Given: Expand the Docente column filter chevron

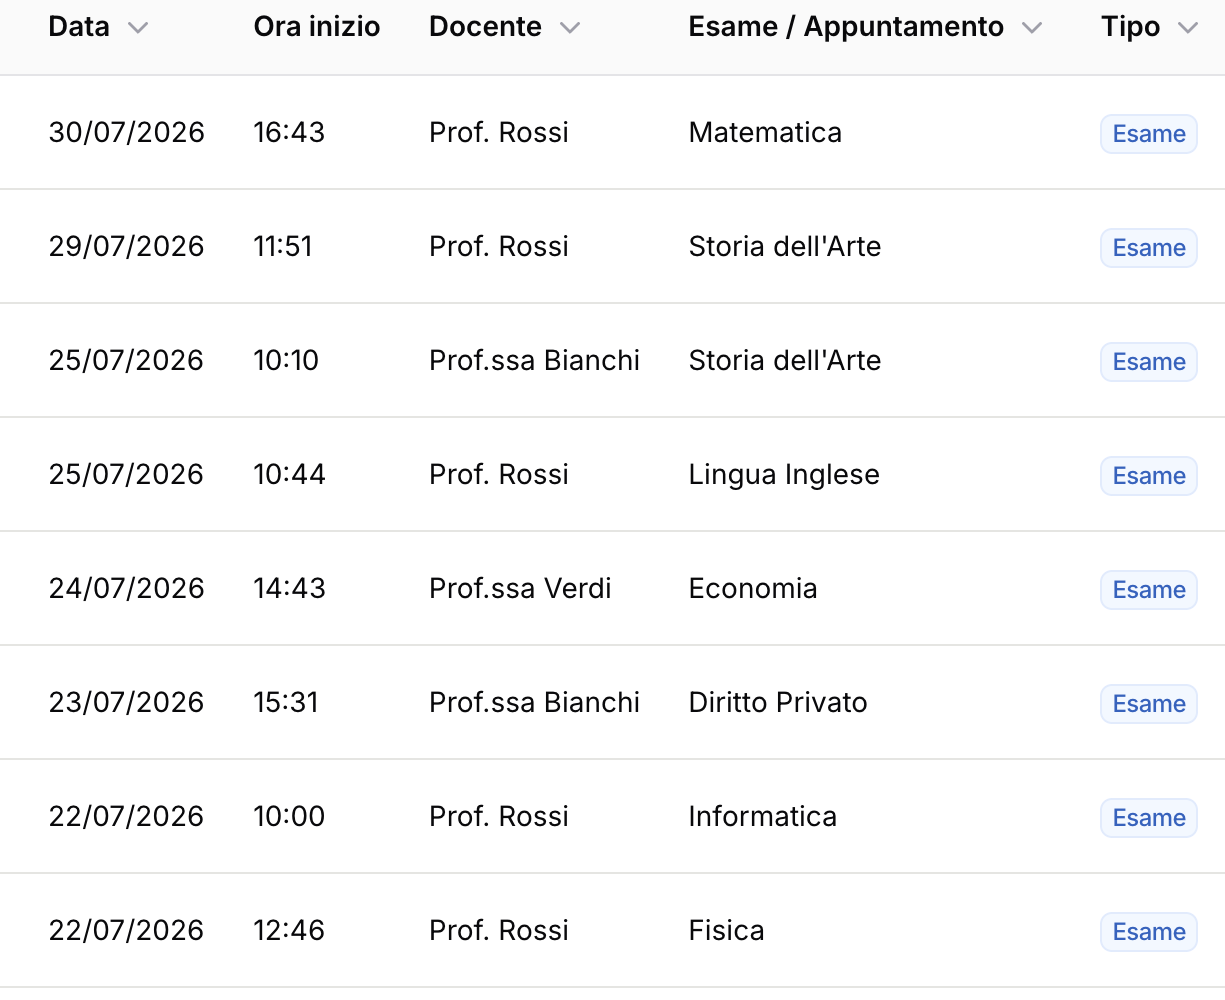Looking at the screenshot, I should coord(570,28).
